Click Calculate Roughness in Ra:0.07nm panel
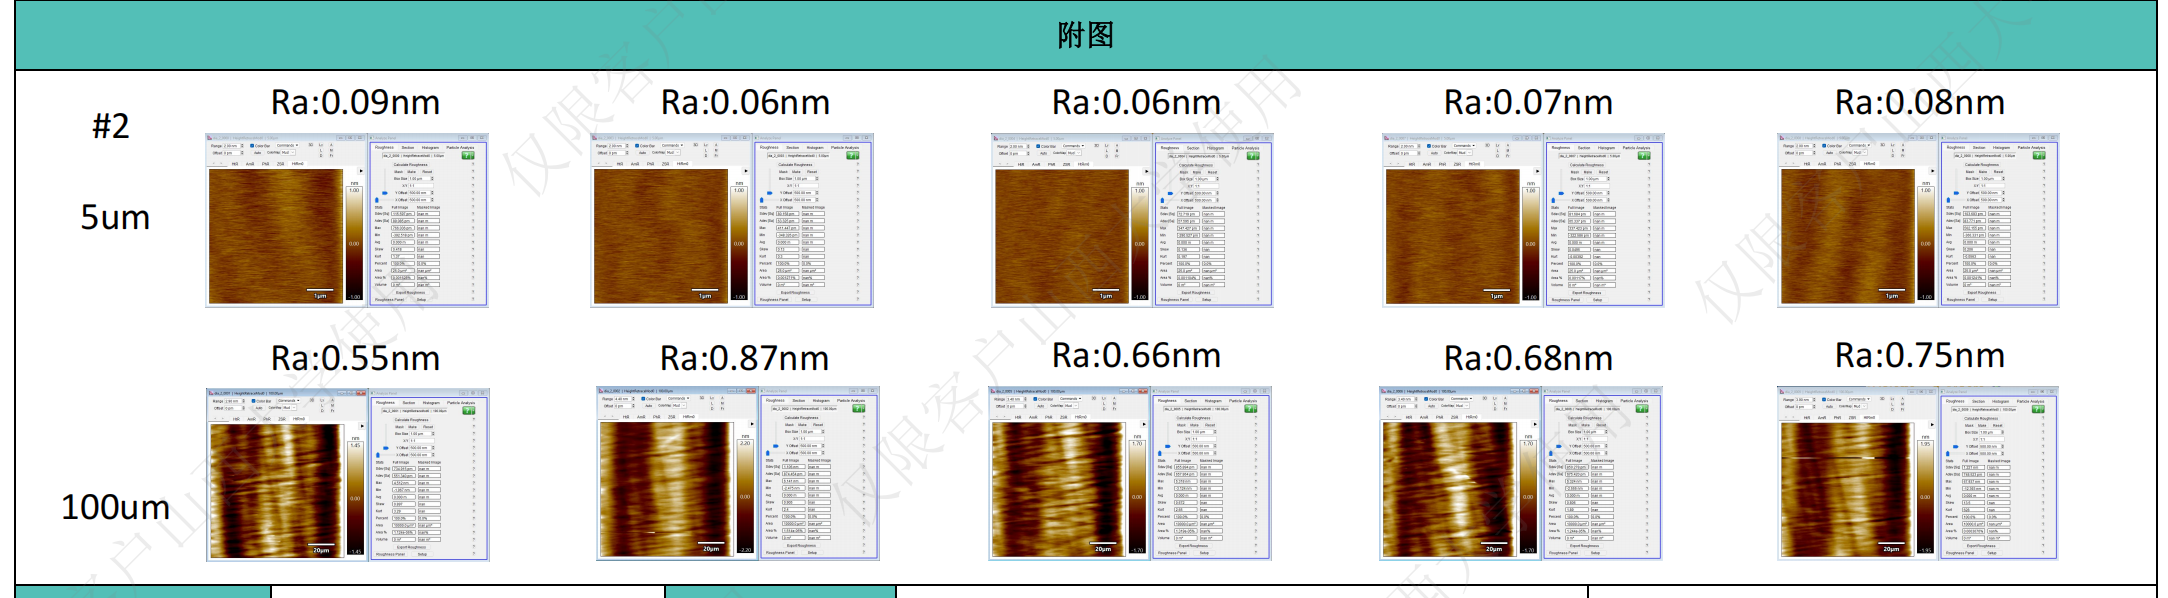This screenshot has height=598, width=2168. tap(1586, 165)
